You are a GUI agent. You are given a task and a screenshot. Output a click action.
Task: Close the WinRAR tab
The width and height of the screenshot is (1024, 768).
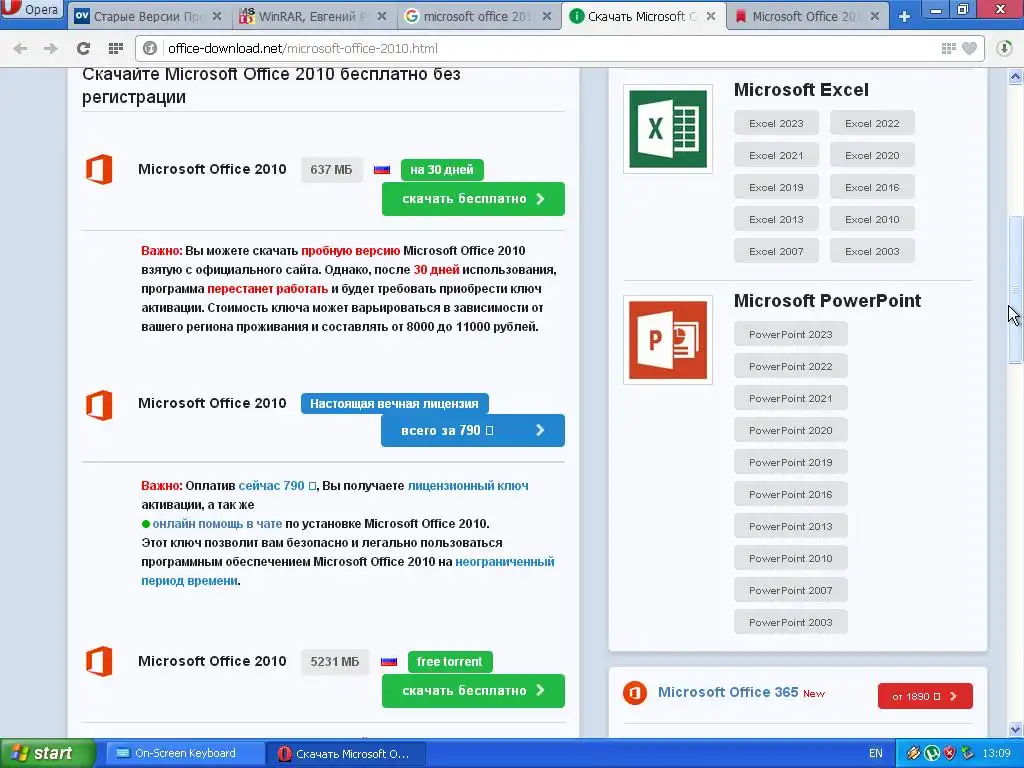pos(382,16)
